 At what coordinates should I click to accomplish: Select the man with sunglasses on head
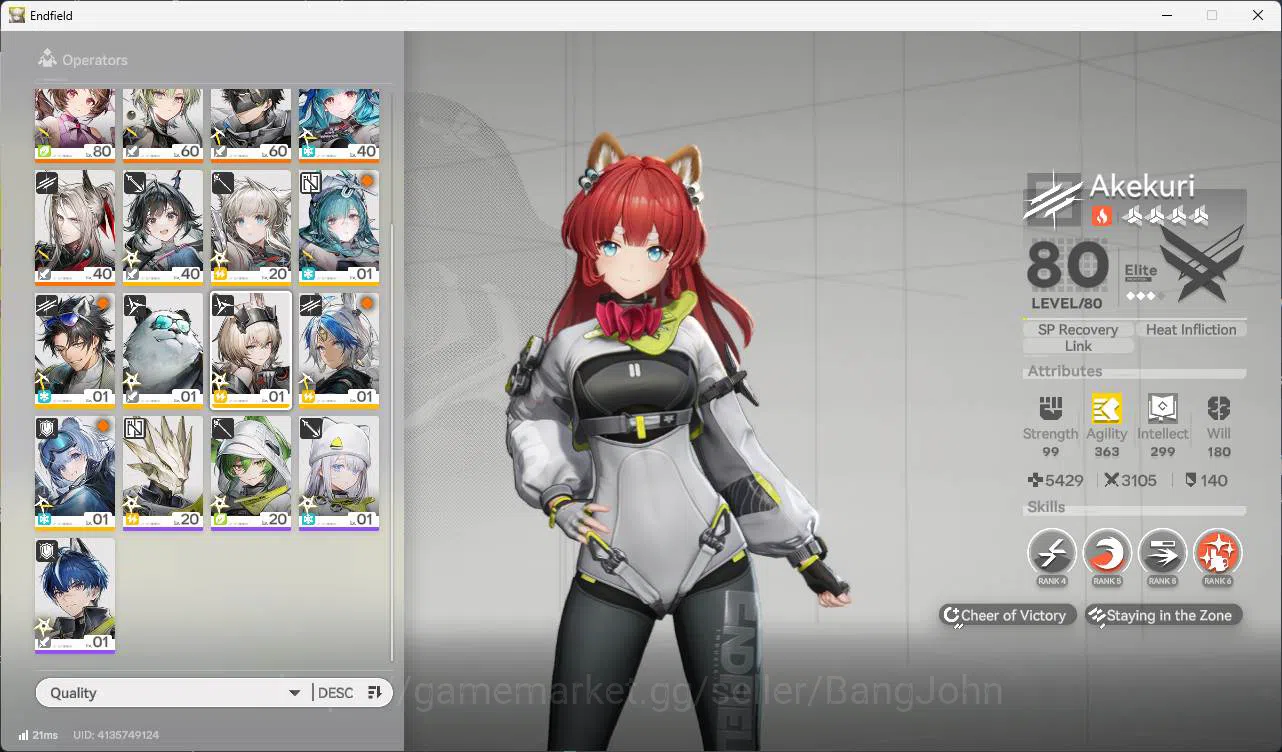coord(75,351)
